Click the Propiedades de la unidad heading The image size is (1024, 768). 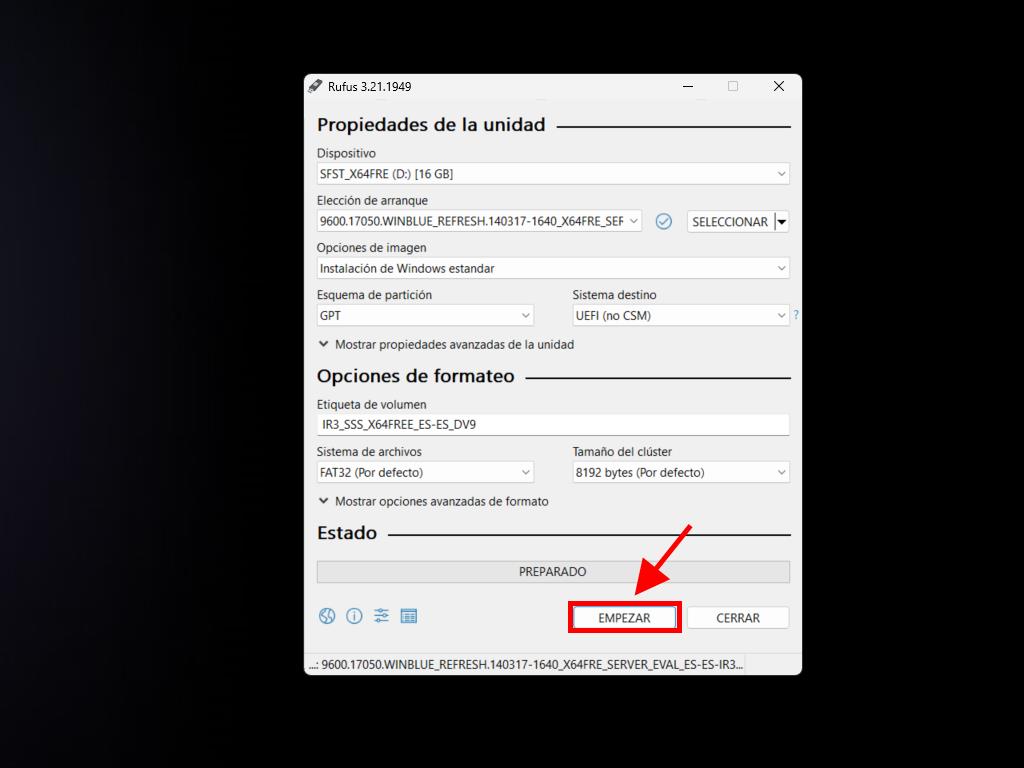(x=431, y=125)
